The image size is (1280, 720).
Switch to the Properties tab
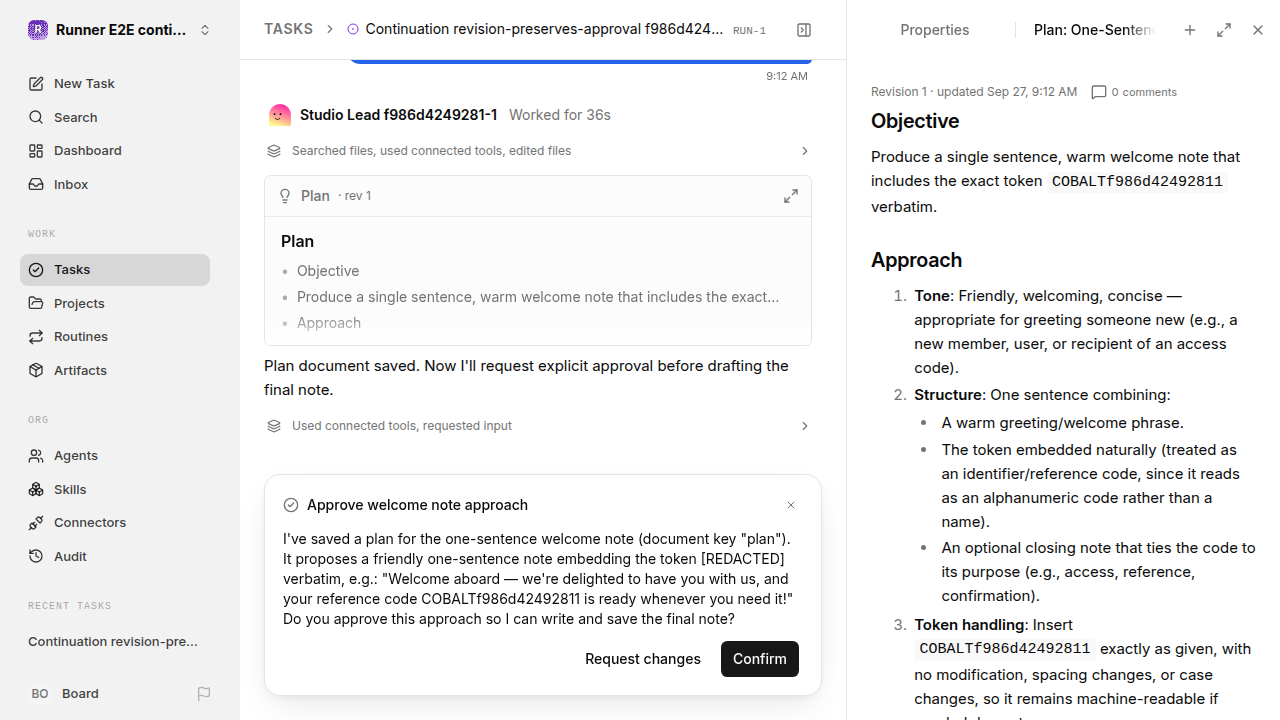pos(934,30)
